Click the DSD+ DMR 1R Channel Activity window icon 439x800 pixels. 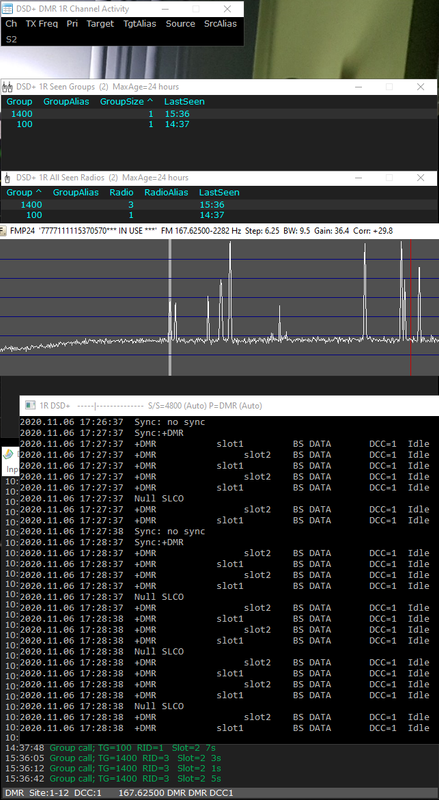tap(8, 9)
